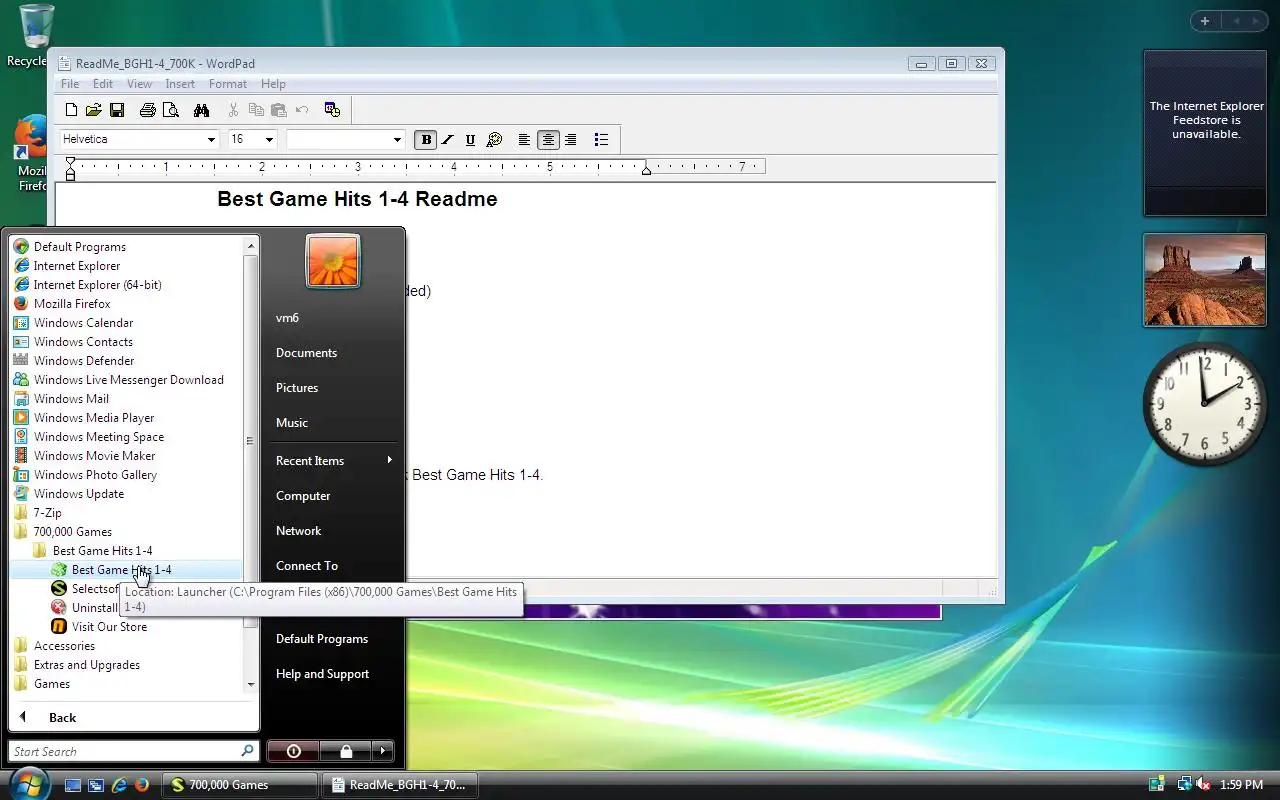Open the font color palette button
Screen dimensions: 1280x800
[x=493, y=140]
